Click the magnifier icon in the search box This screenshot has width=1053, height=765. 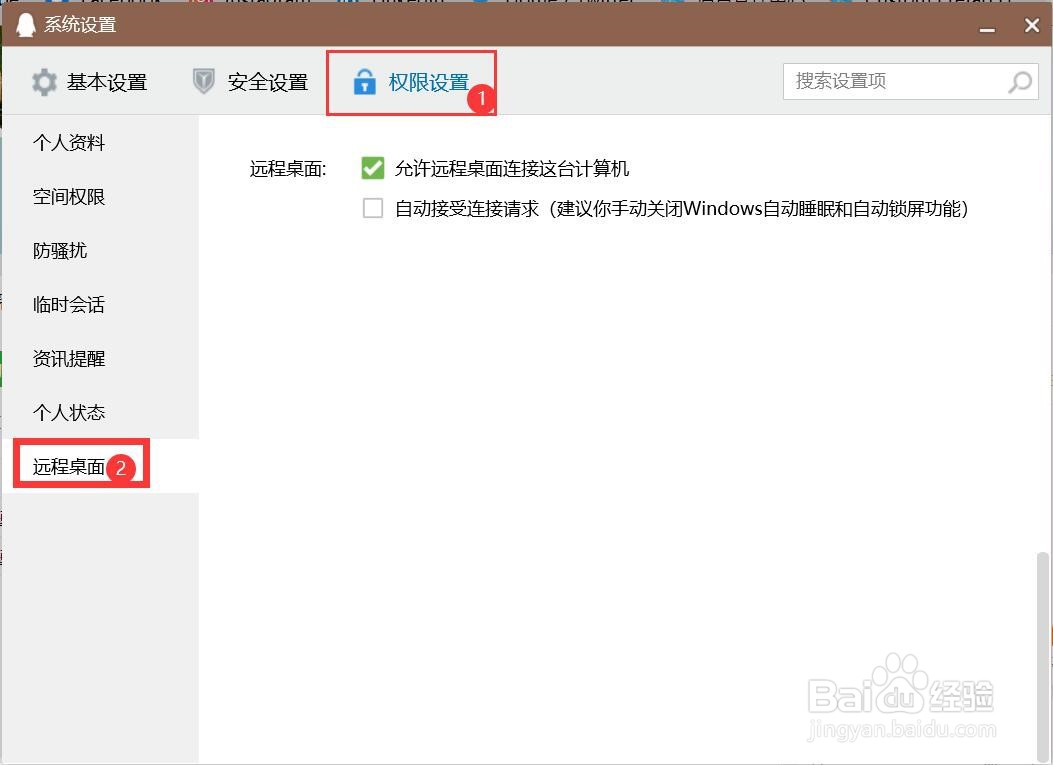tap(1019, 81)
